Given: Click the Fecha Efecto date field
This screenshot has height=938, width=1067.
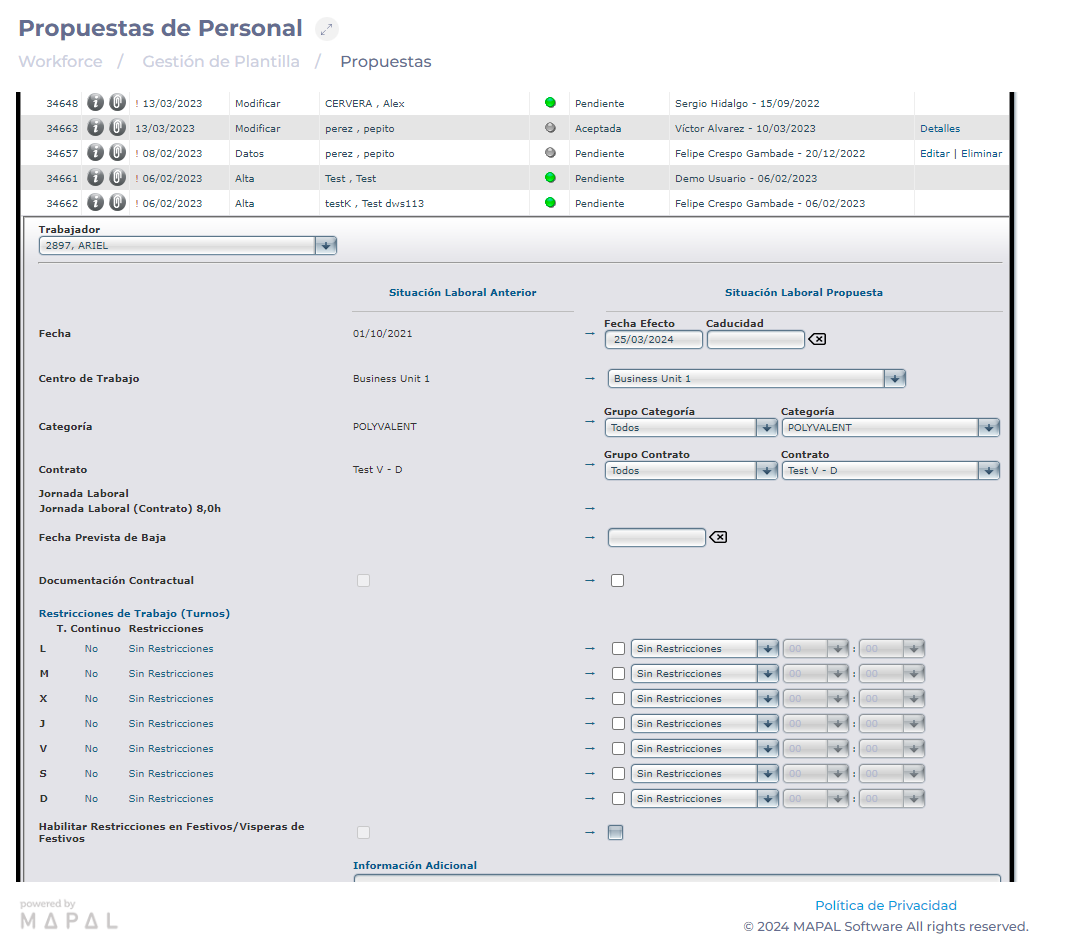Looking at the screenshot, I should pos(653,340).
